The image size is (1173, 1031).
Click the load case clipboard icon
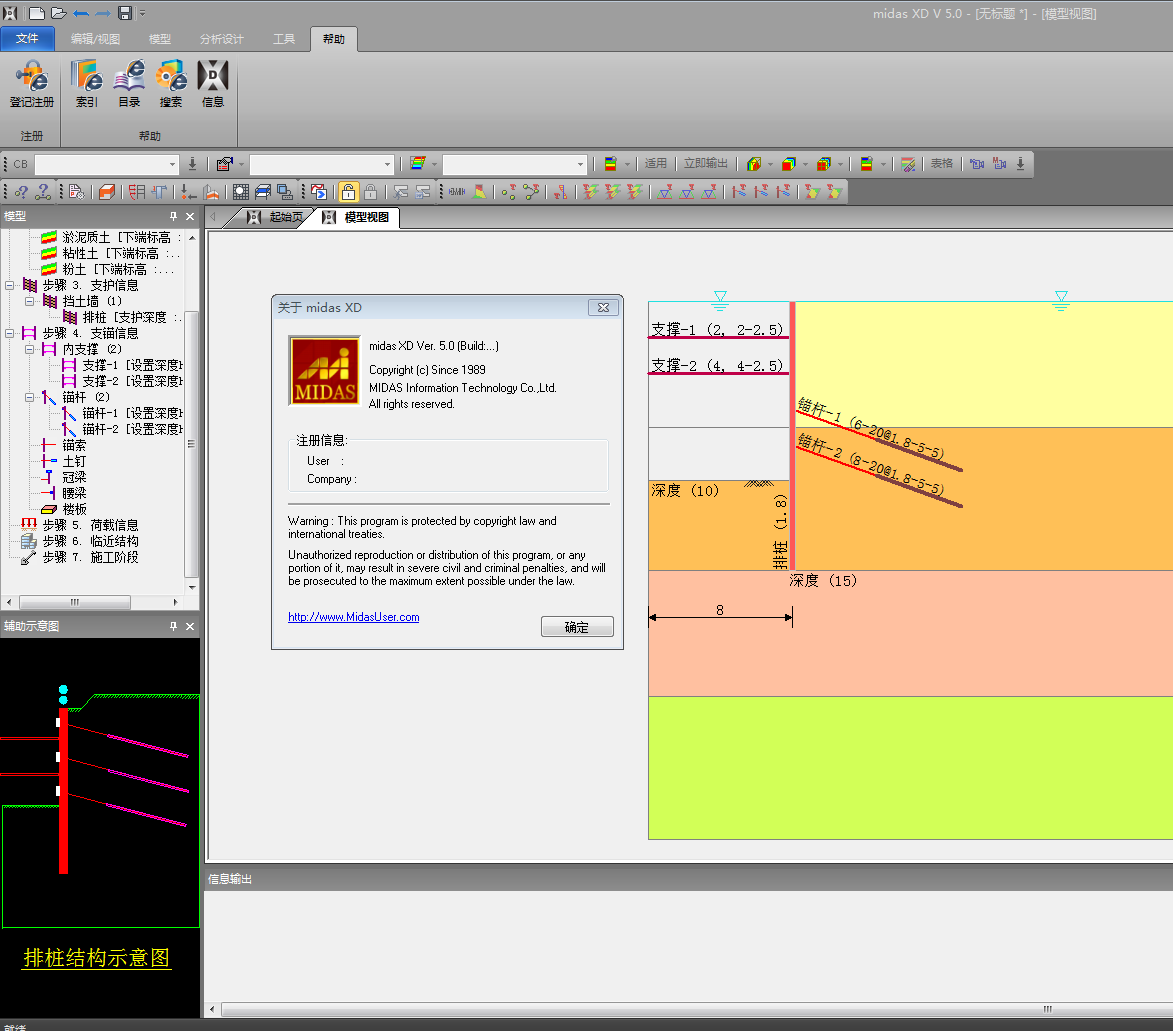pos(224,164)
